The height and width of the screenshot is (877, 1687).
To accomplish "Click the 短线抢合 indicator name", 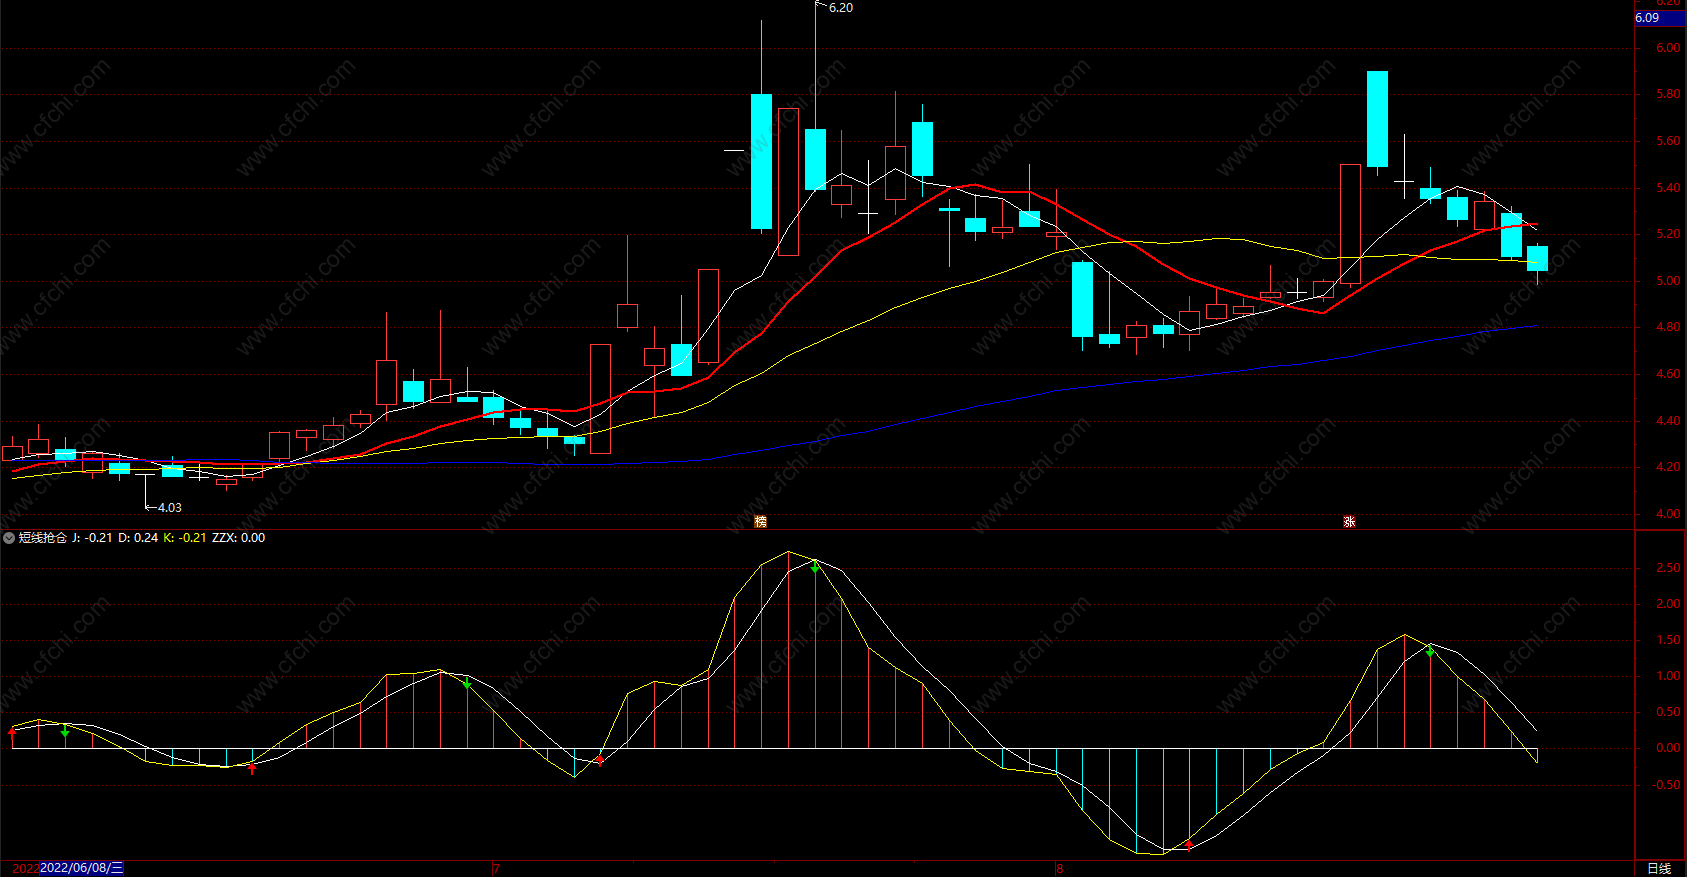I will tap(43, 538).
